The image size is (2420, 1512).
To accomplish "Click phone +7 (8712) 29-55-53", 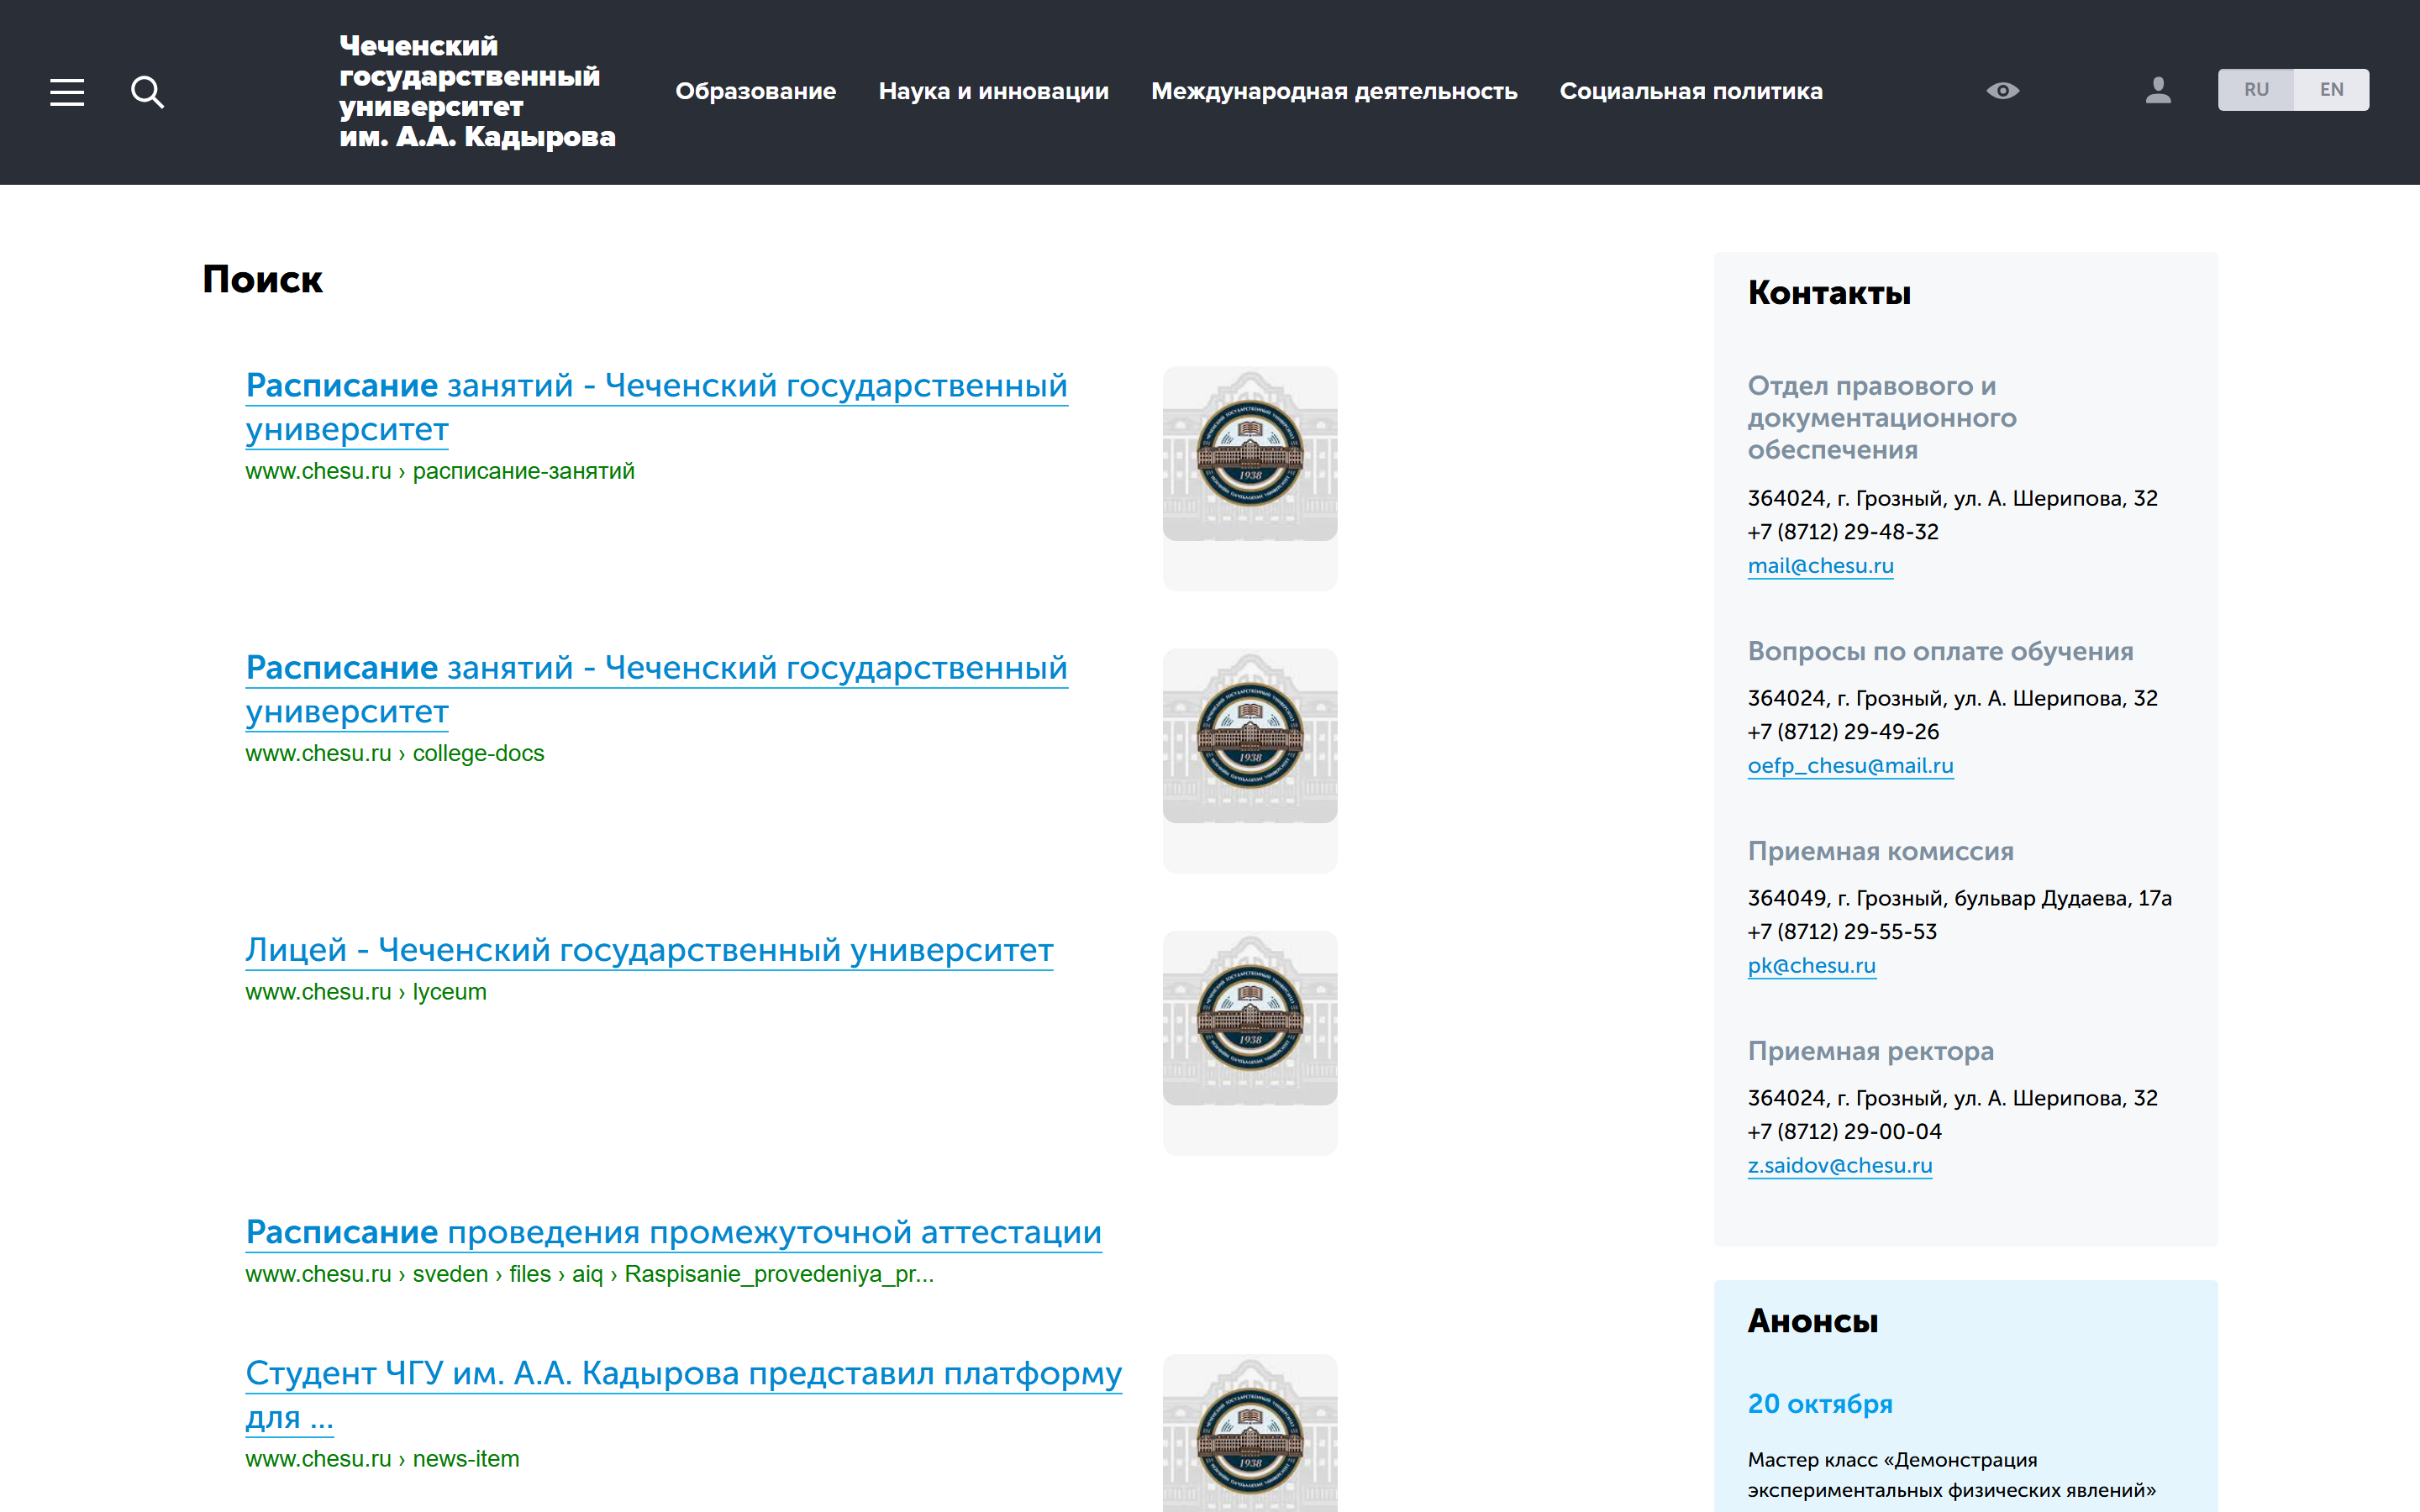I will [x=1842, y=932].
